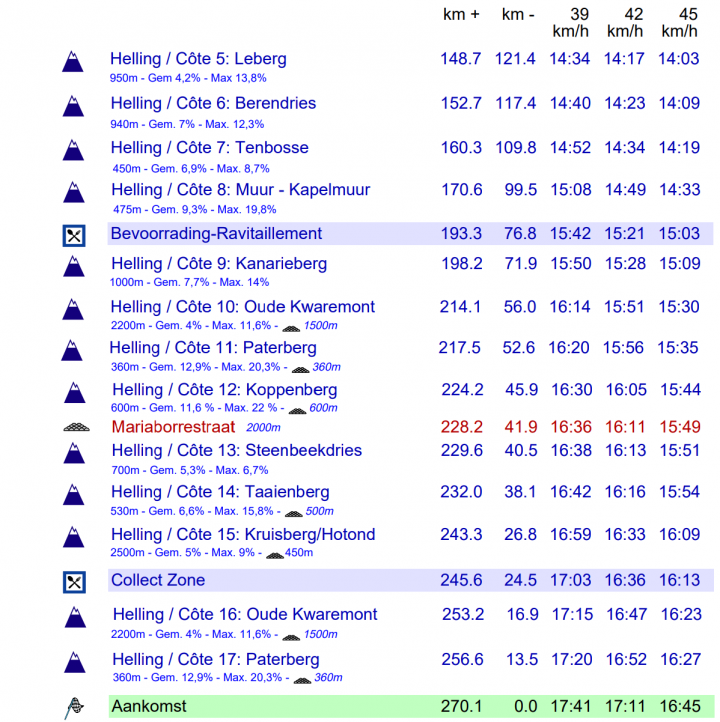Select 'Helling / Côte 15: Kruisberg/Hotond' title
This screenshot has height=722, width=720.
243,535
